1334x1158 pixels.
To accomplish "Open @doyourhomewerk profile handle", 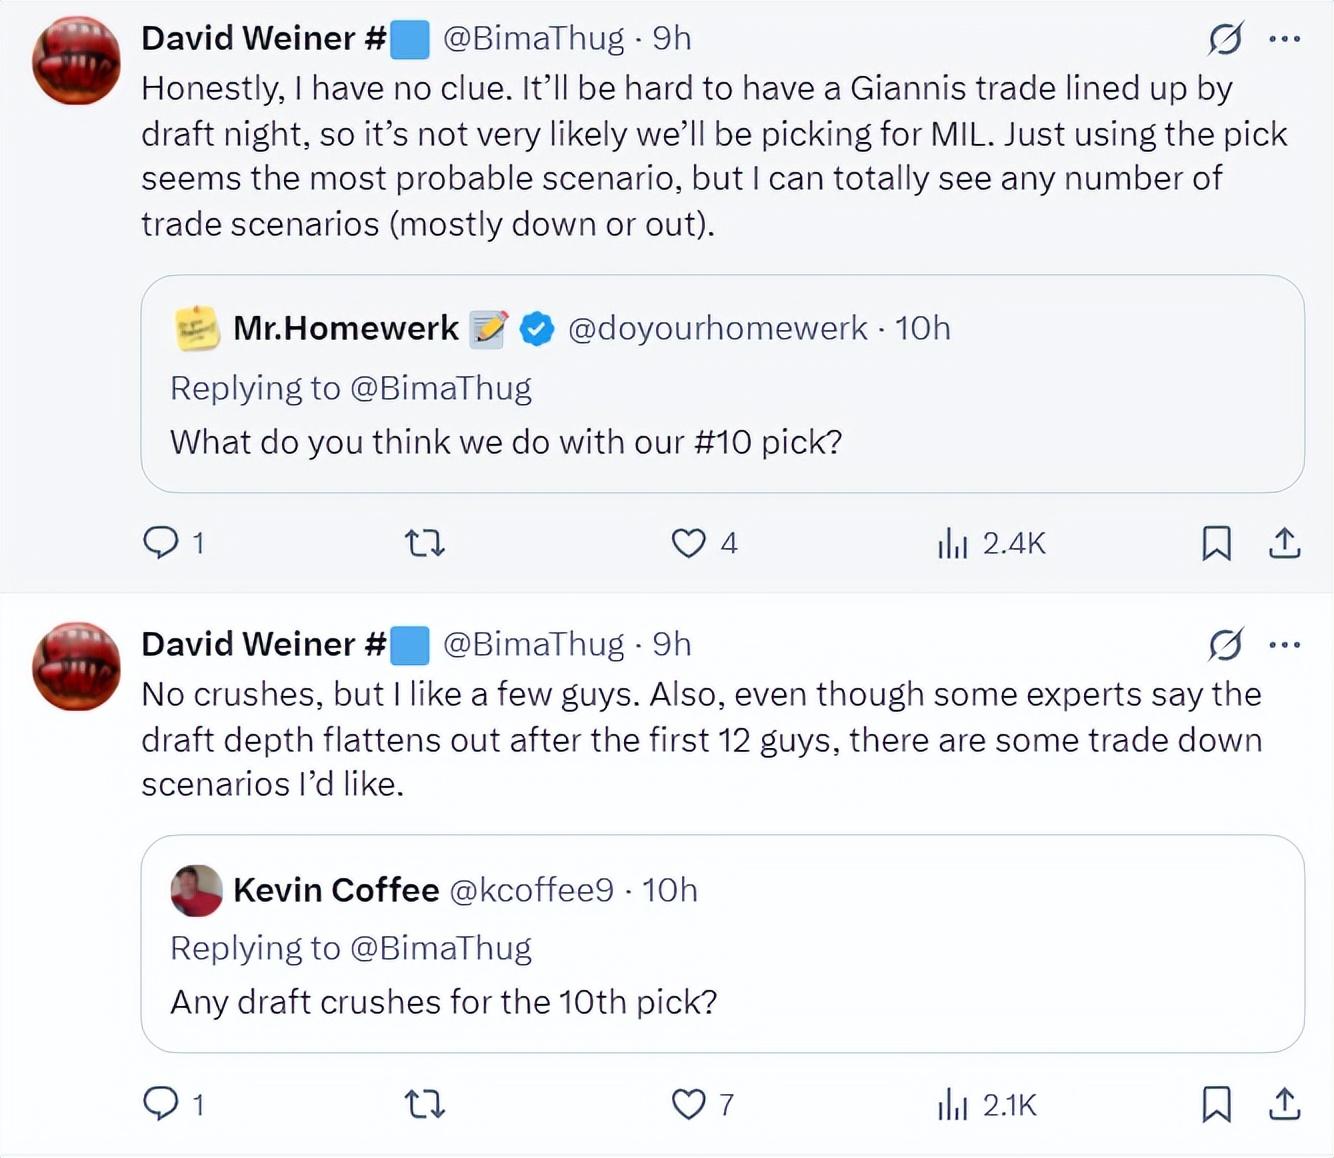I will (x=717, y=328).
